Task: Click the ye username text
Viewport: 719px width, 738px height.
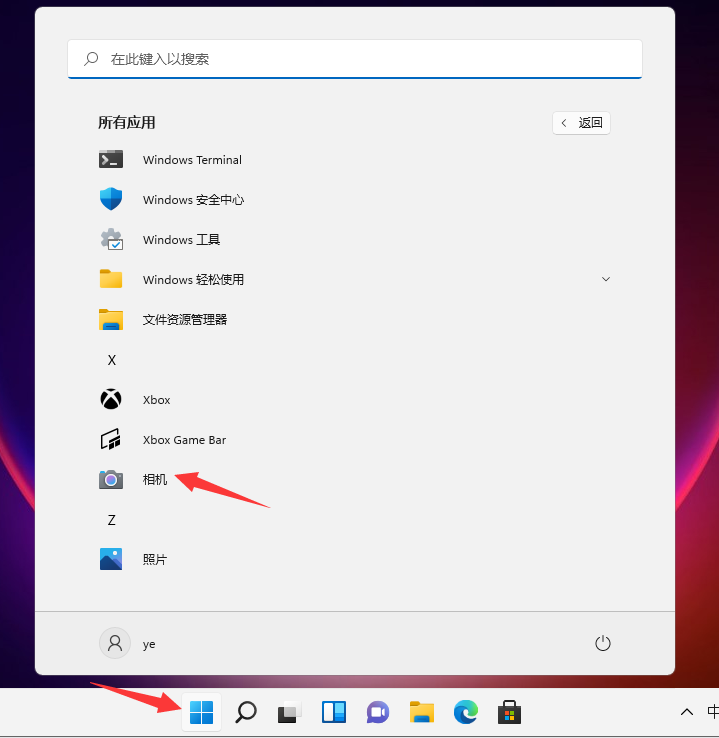Action: (x=149, y=644)
